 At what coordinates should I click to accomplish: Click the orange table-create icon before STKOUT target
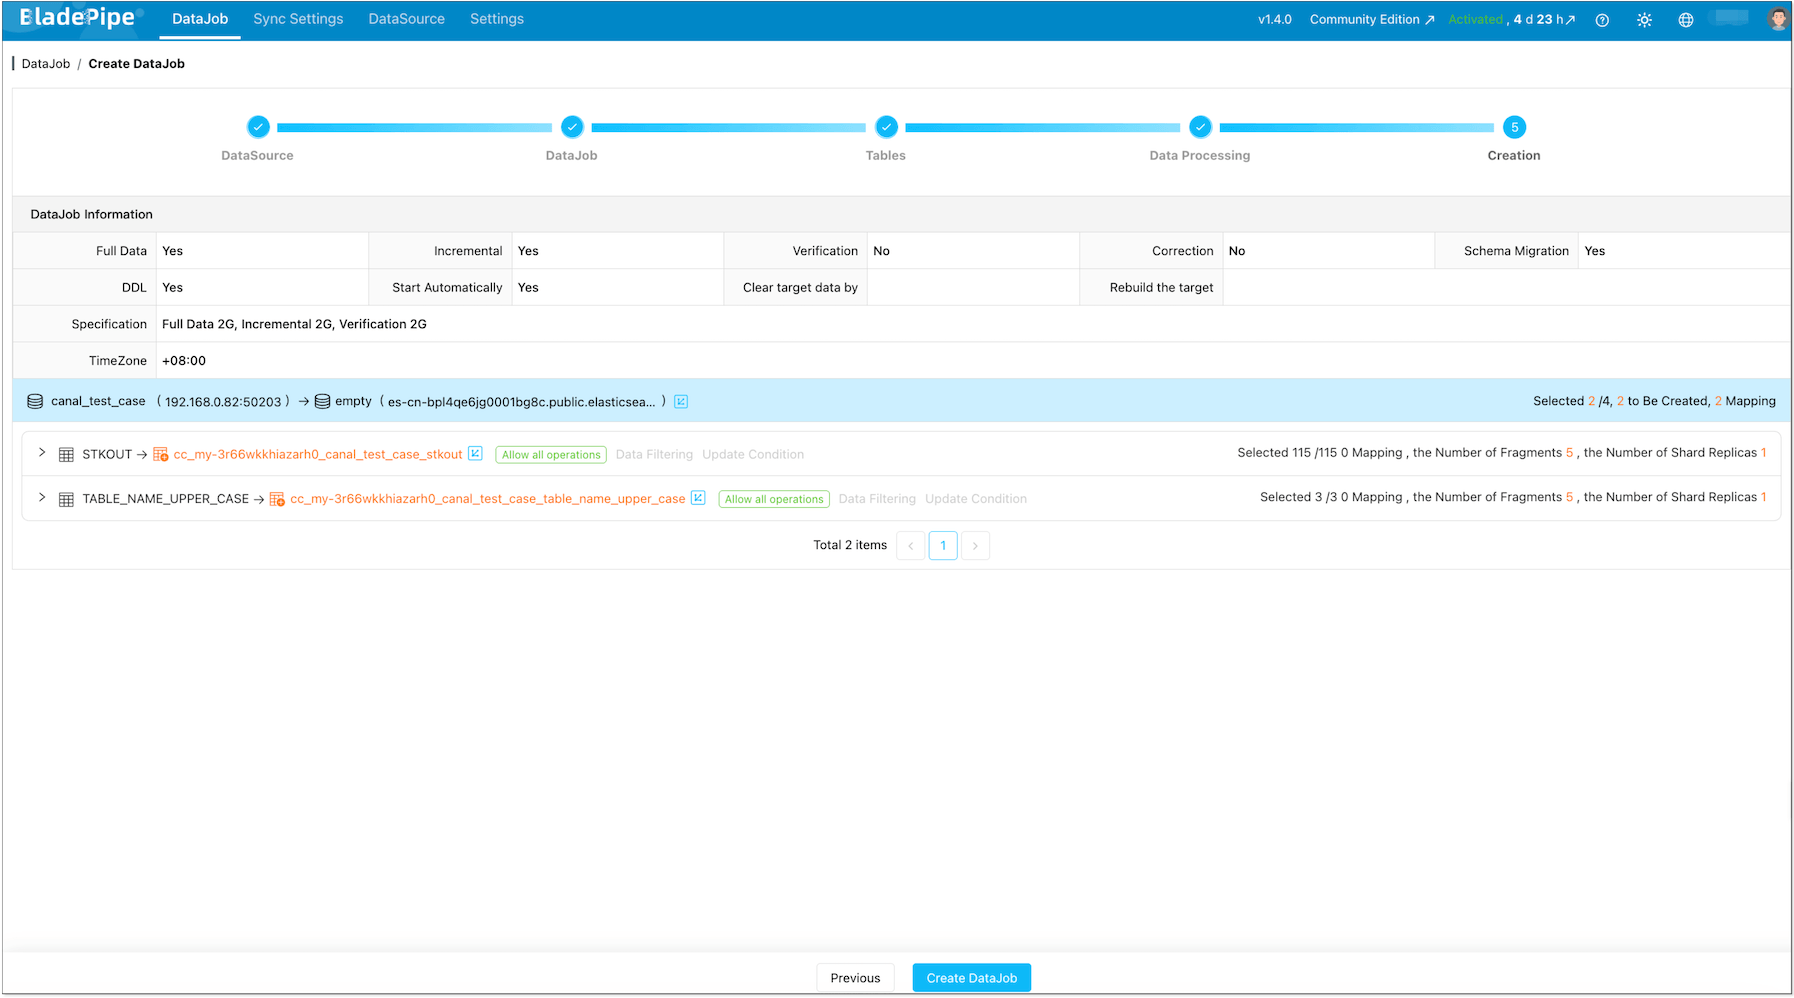click(x=160, y=453)
